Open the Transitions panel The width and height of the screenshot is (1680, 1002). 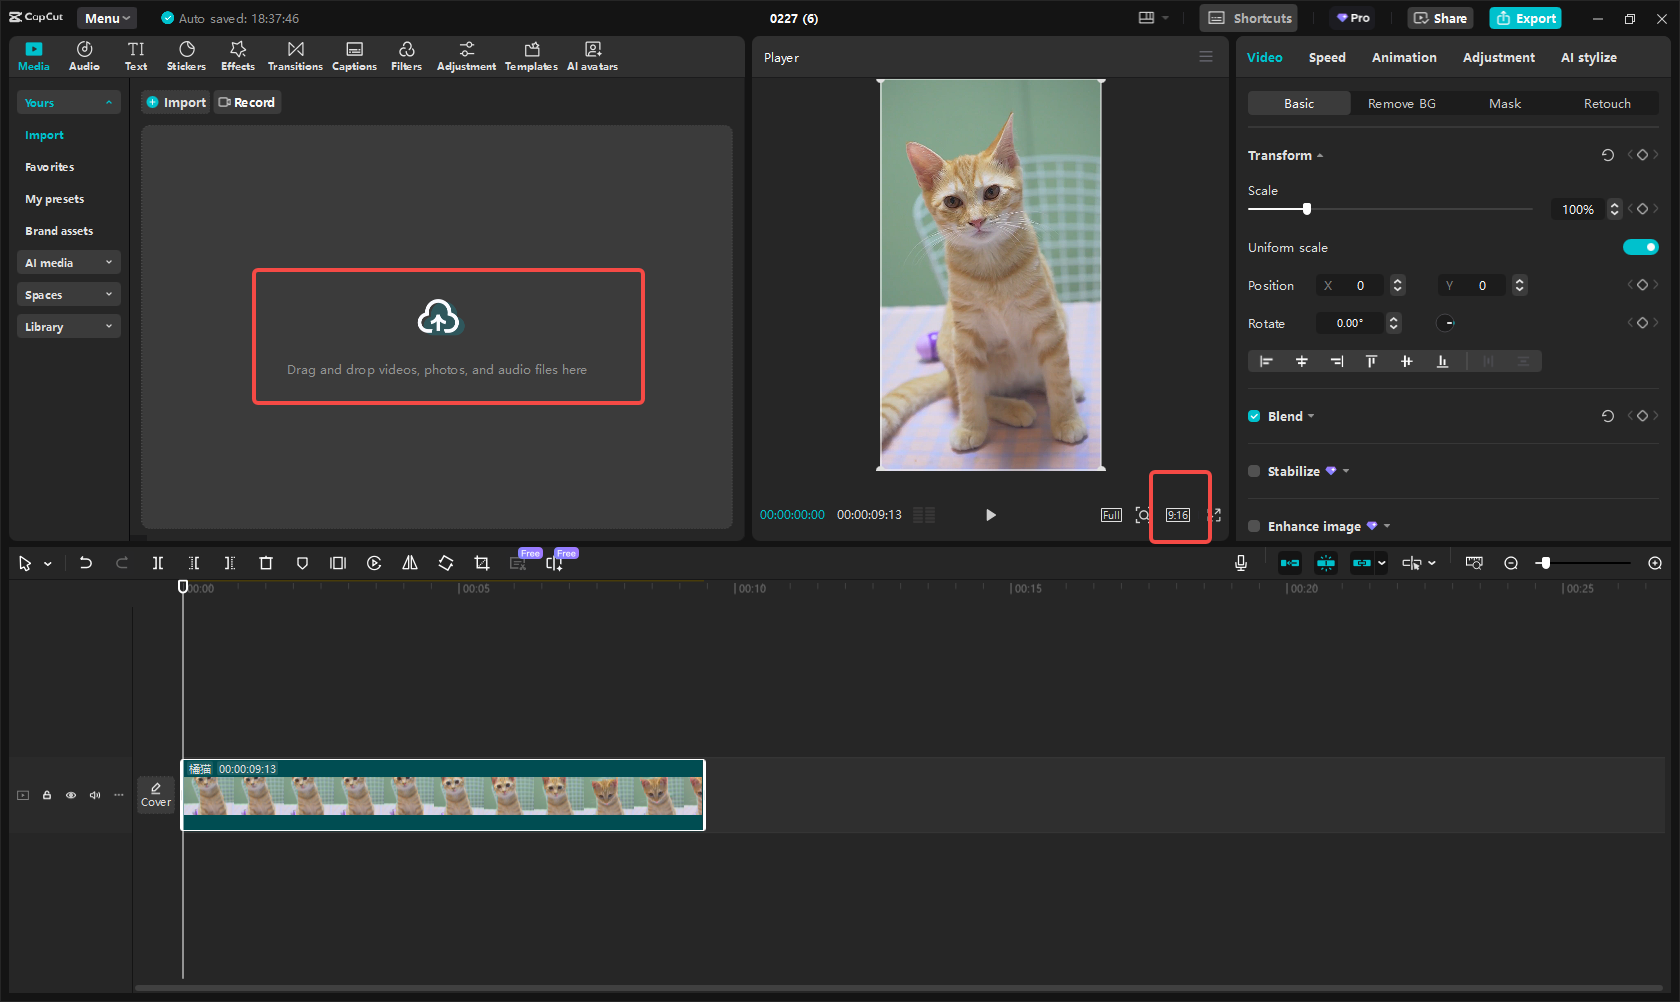pyautogui.click(x=294, y=55)
